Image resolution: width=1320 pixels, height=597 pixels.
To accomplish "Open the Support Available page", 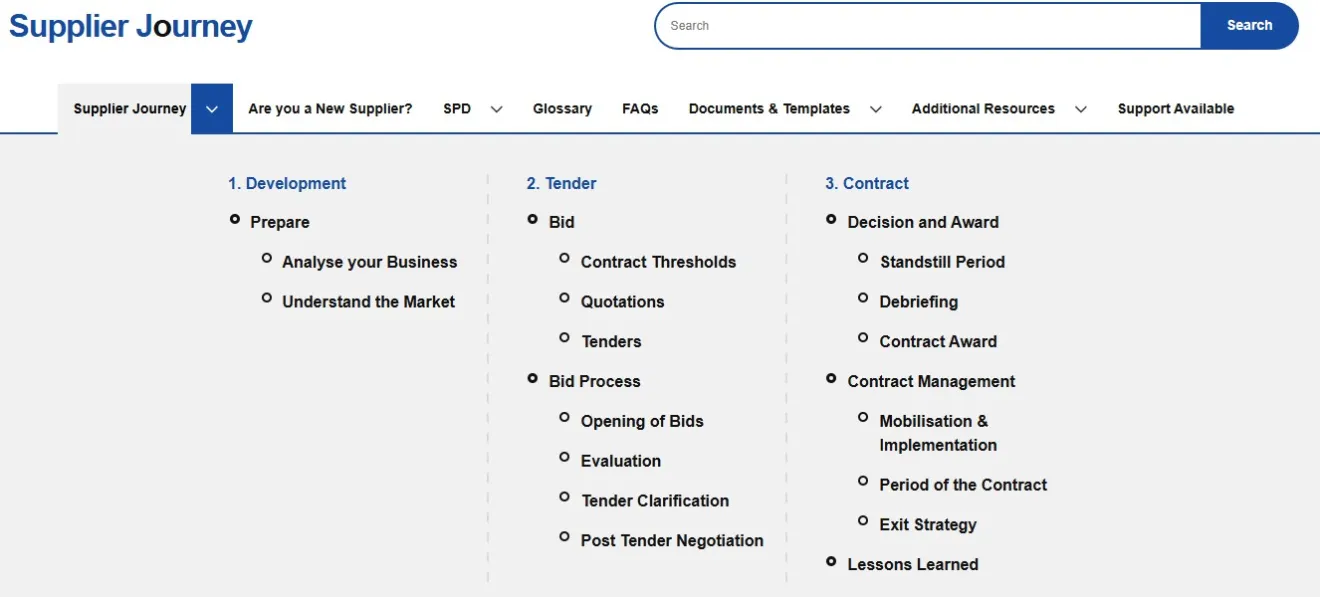I will pyautogui.click(x=1176, y=108).
